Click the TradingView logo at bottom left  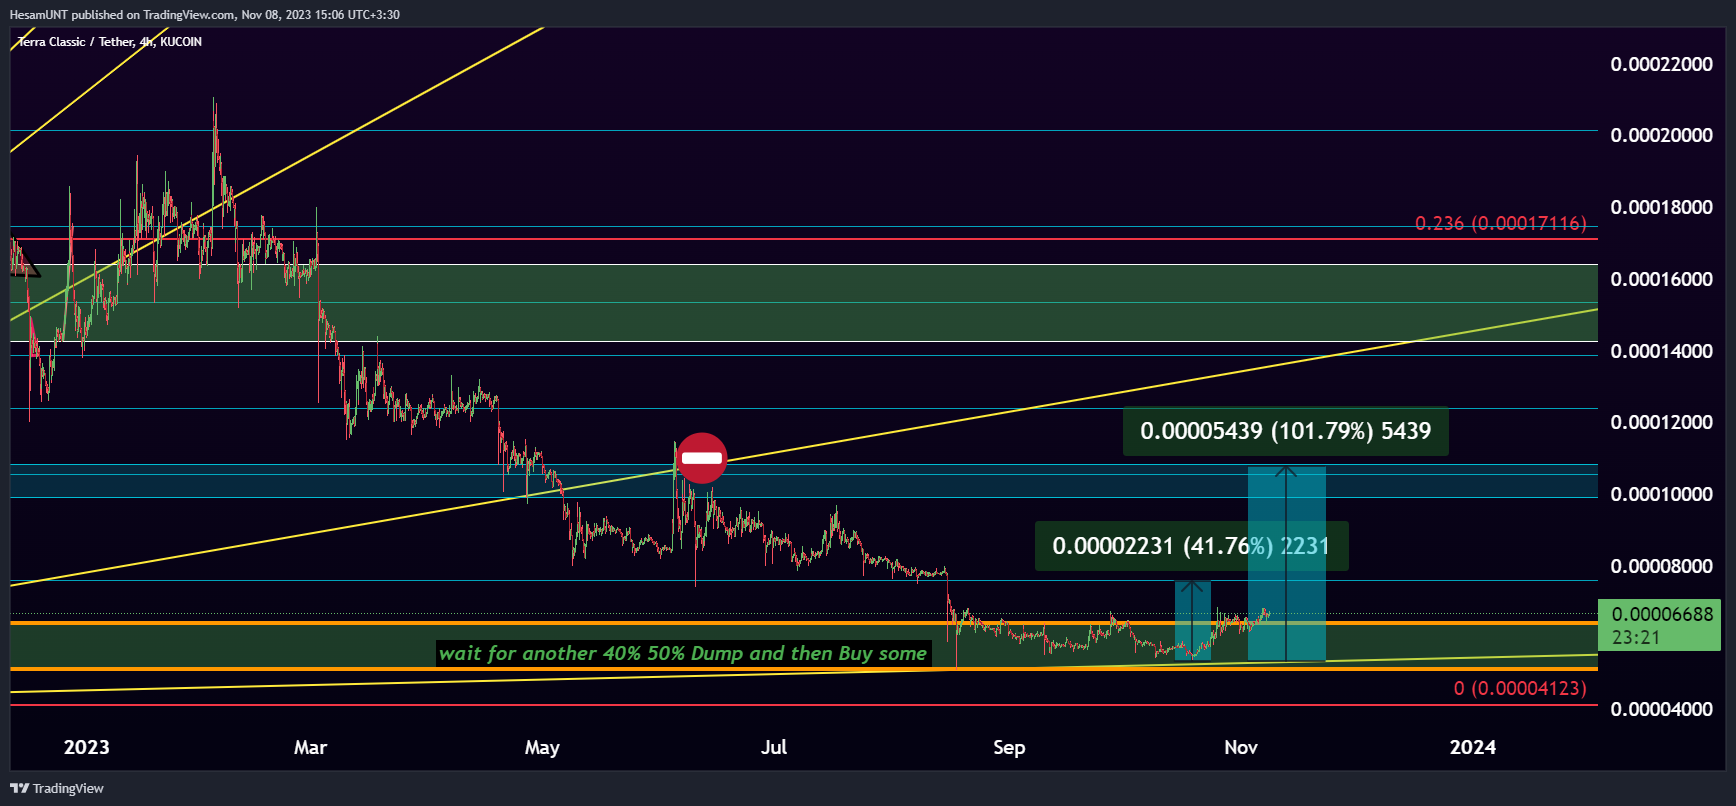point(57,788)
